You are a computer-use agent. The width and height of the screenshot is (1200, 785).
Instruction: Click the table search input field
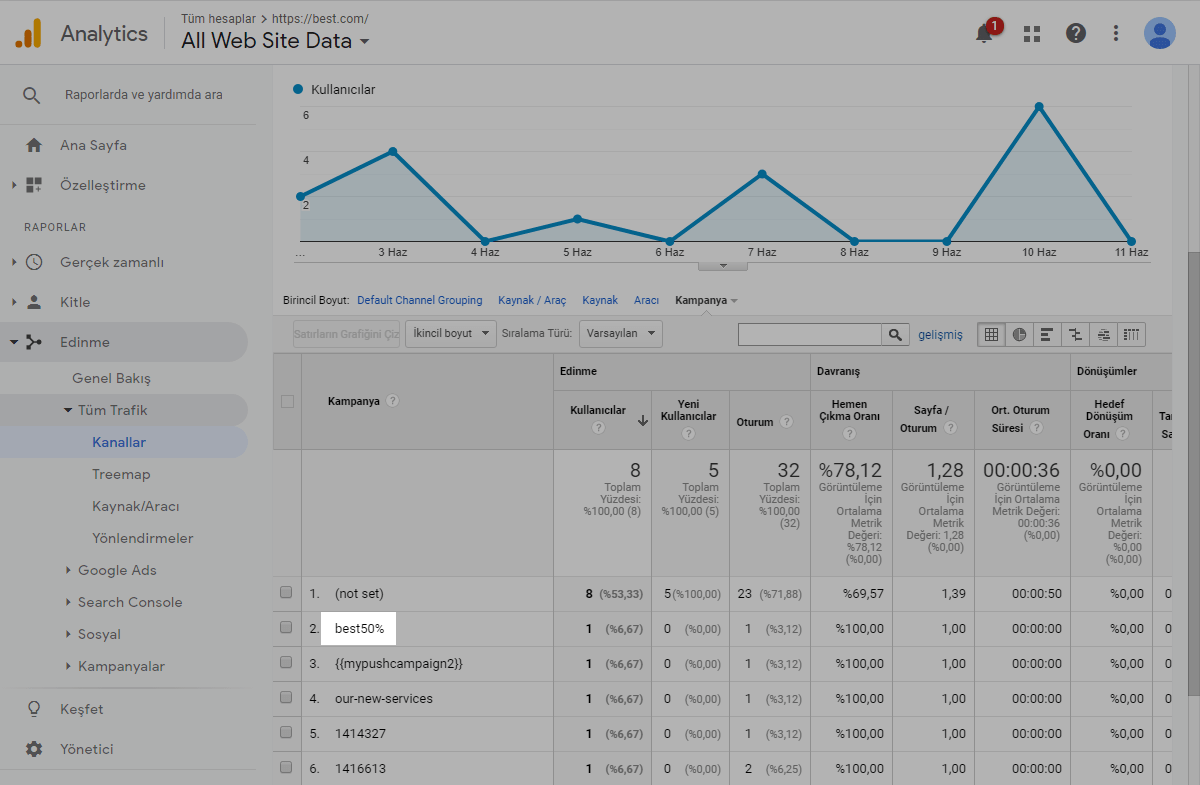809,334
